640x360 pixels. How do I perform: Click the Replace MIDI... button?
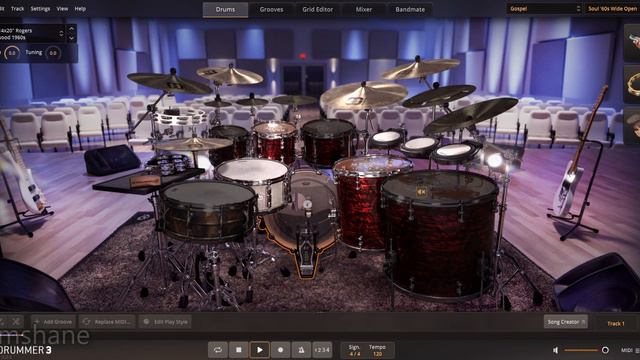107,322
